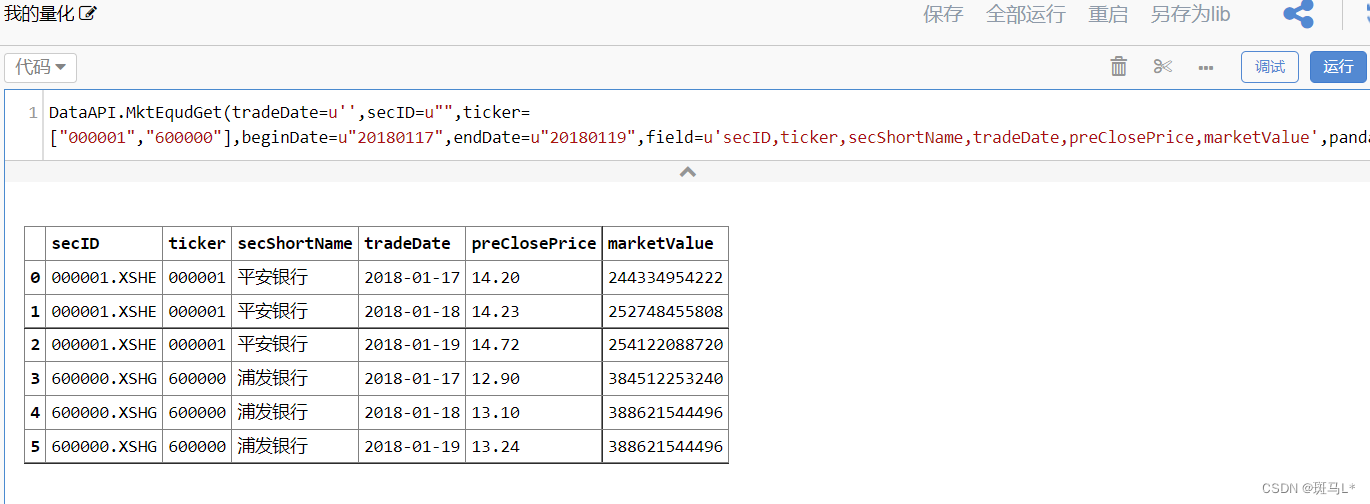Click the marketValue cell 384512253240
The width and height of the screenshot is (1370, 504).
click(x=665, y=379)
